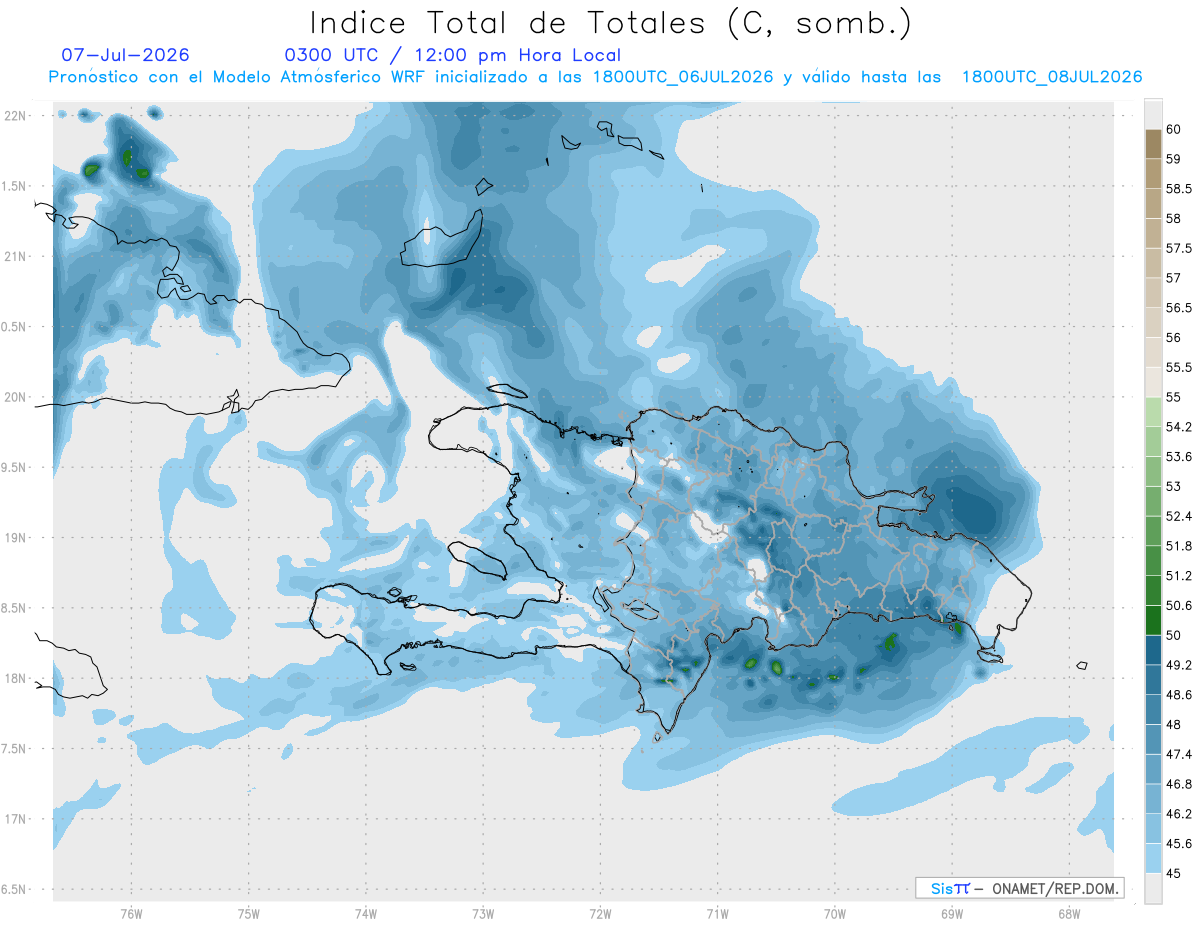Click the "70W" longitude label
The image size is (1200, 927).
click(x=835, y=914)
